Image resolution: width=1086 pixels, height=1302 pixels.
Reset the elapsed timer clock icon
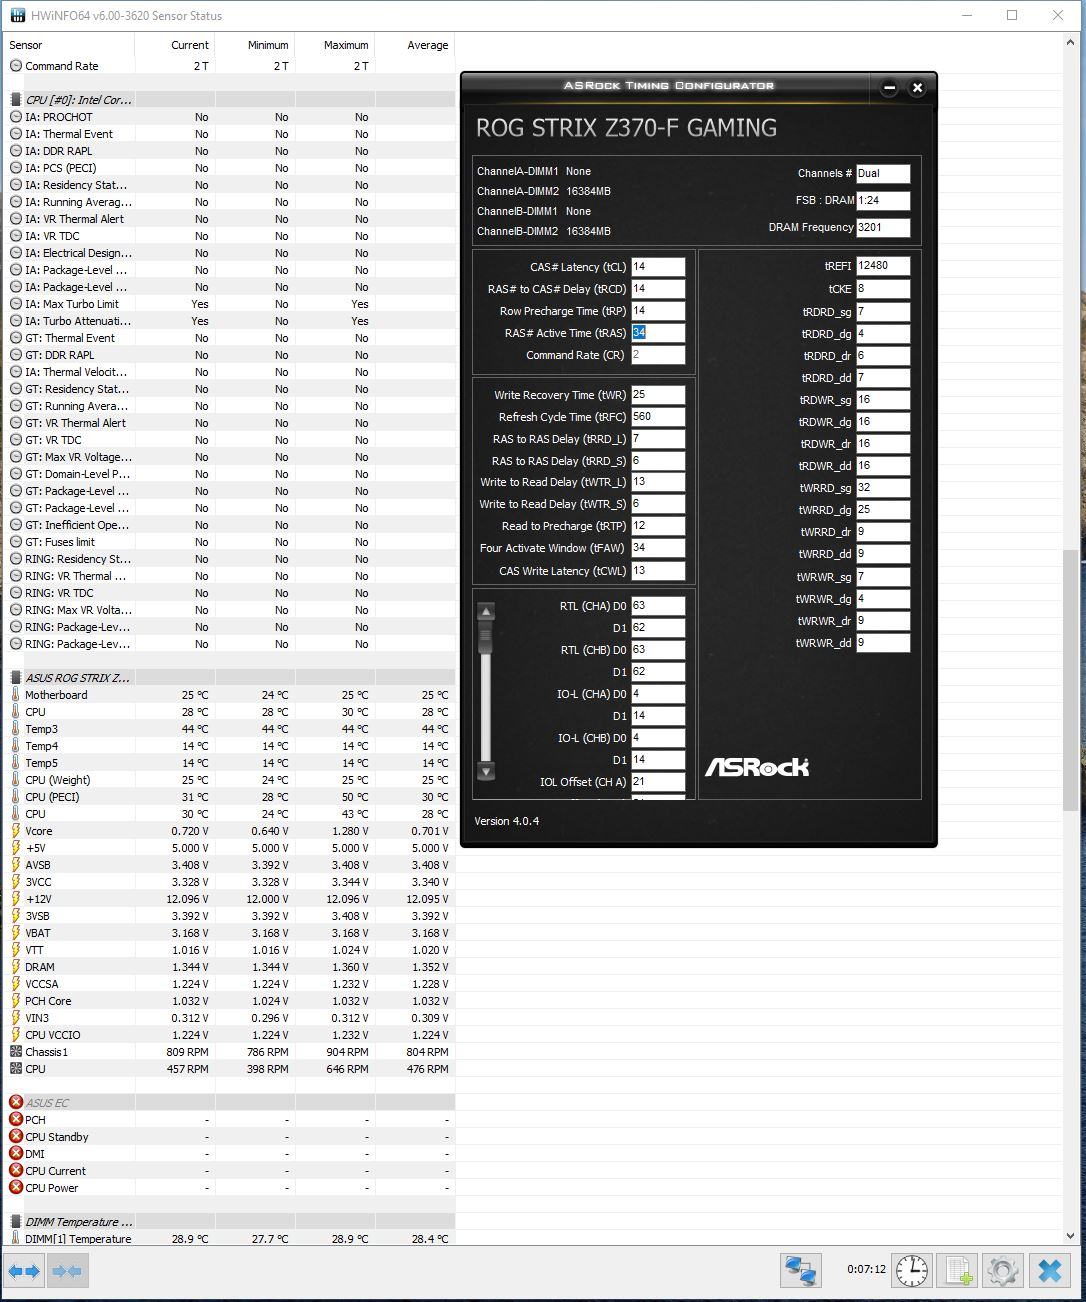tap(911, 1270)
